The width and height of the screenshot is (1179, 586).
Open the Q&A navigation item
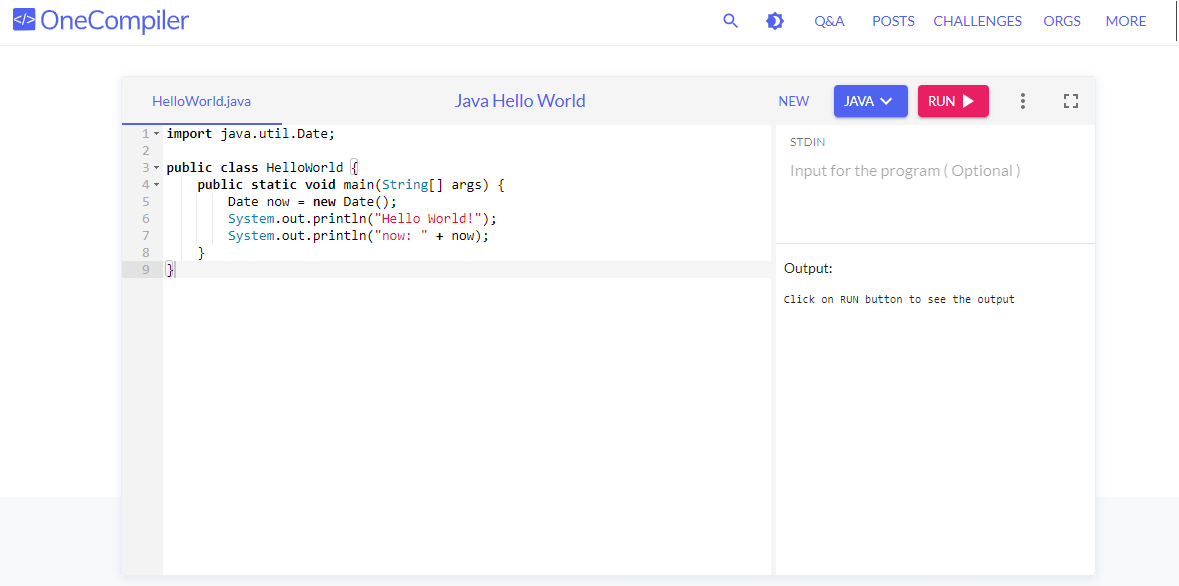click(x=829, y=21)
